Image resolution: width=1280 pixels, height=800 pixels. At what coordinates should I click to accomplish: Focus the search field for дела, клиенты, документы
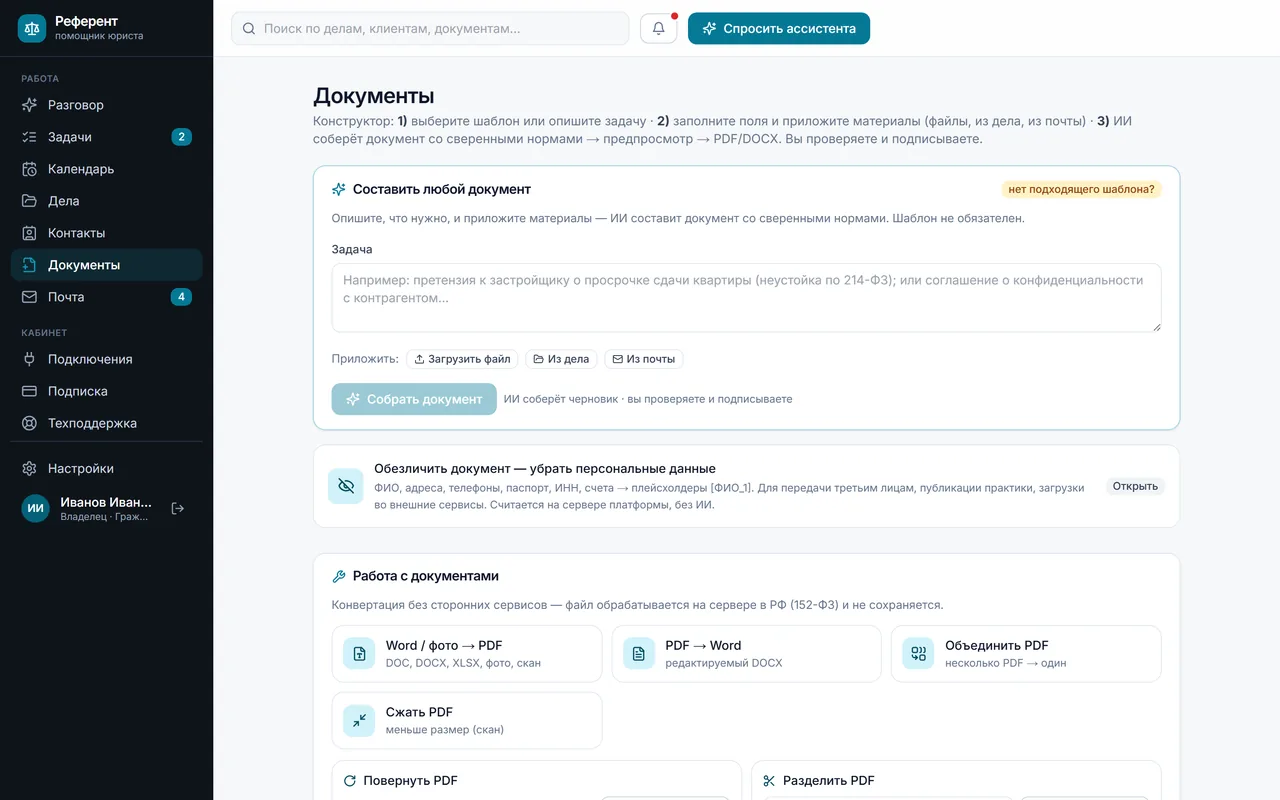pos(430,28)
